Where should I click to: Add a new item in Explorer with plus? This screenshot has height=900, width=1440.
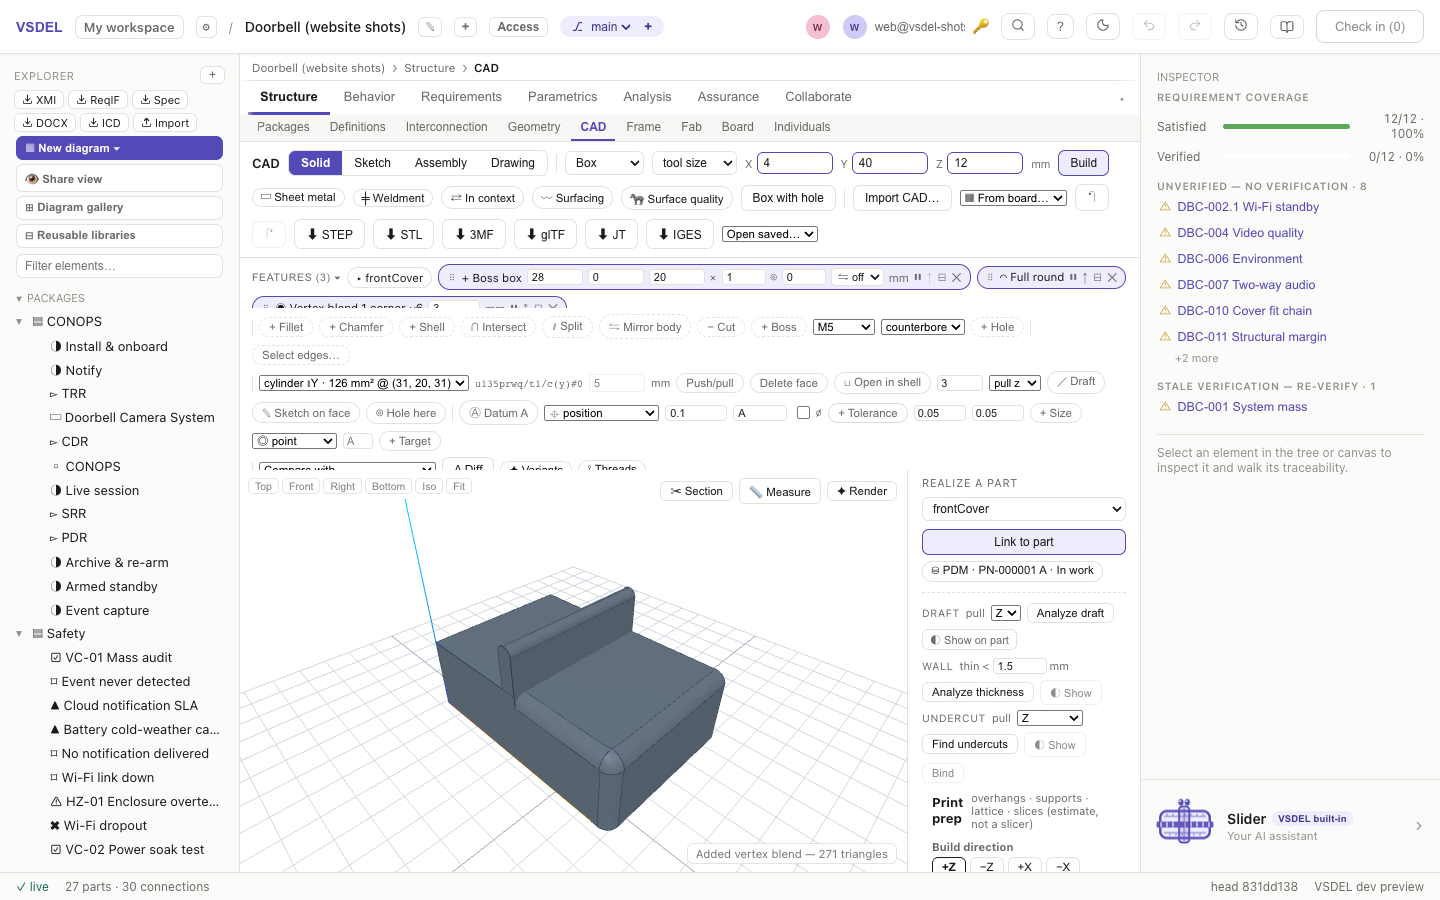[212, 75]
